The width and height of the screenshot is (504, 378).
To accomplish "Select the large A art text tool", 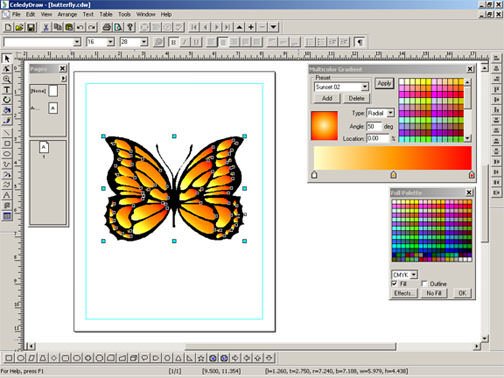I will 7,195.
